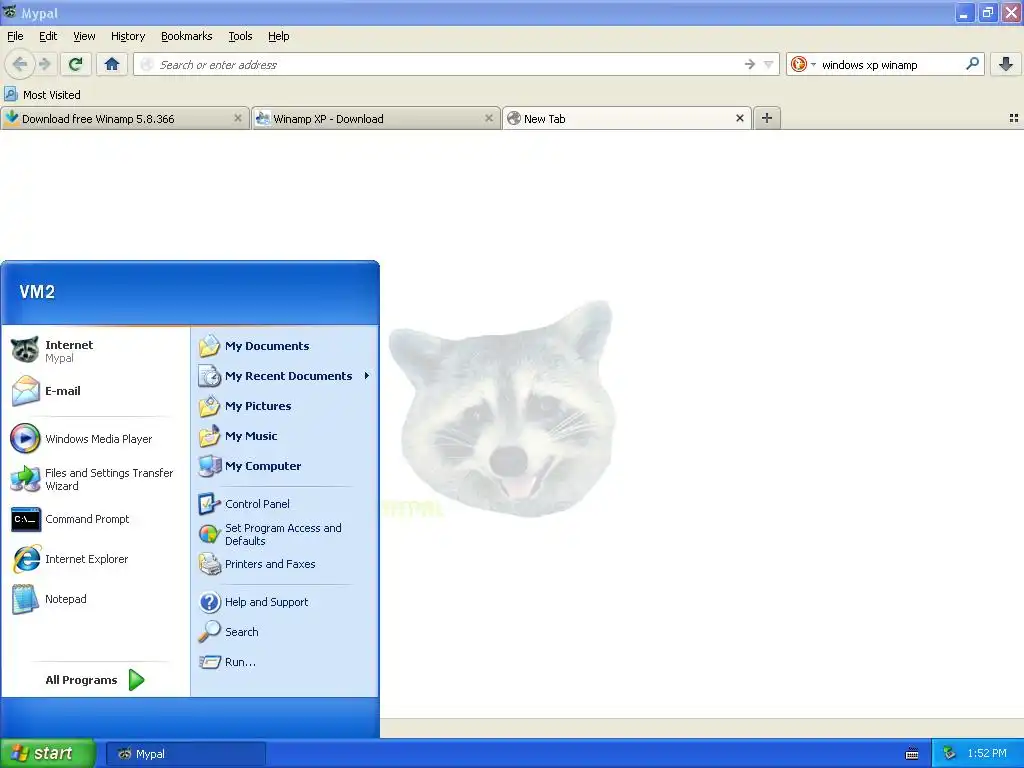Reload the current page
Image resolution: width=1024 pixels, height=768 pixels.
[76, 64]
